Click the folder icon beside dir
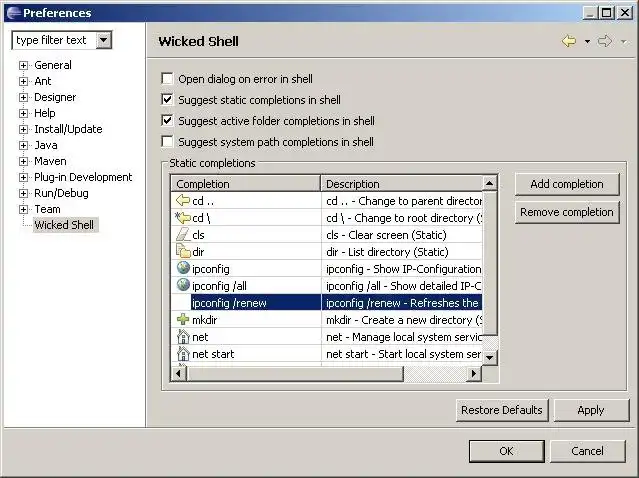Screen dimensions: 639x478 [x=183, y=251]
